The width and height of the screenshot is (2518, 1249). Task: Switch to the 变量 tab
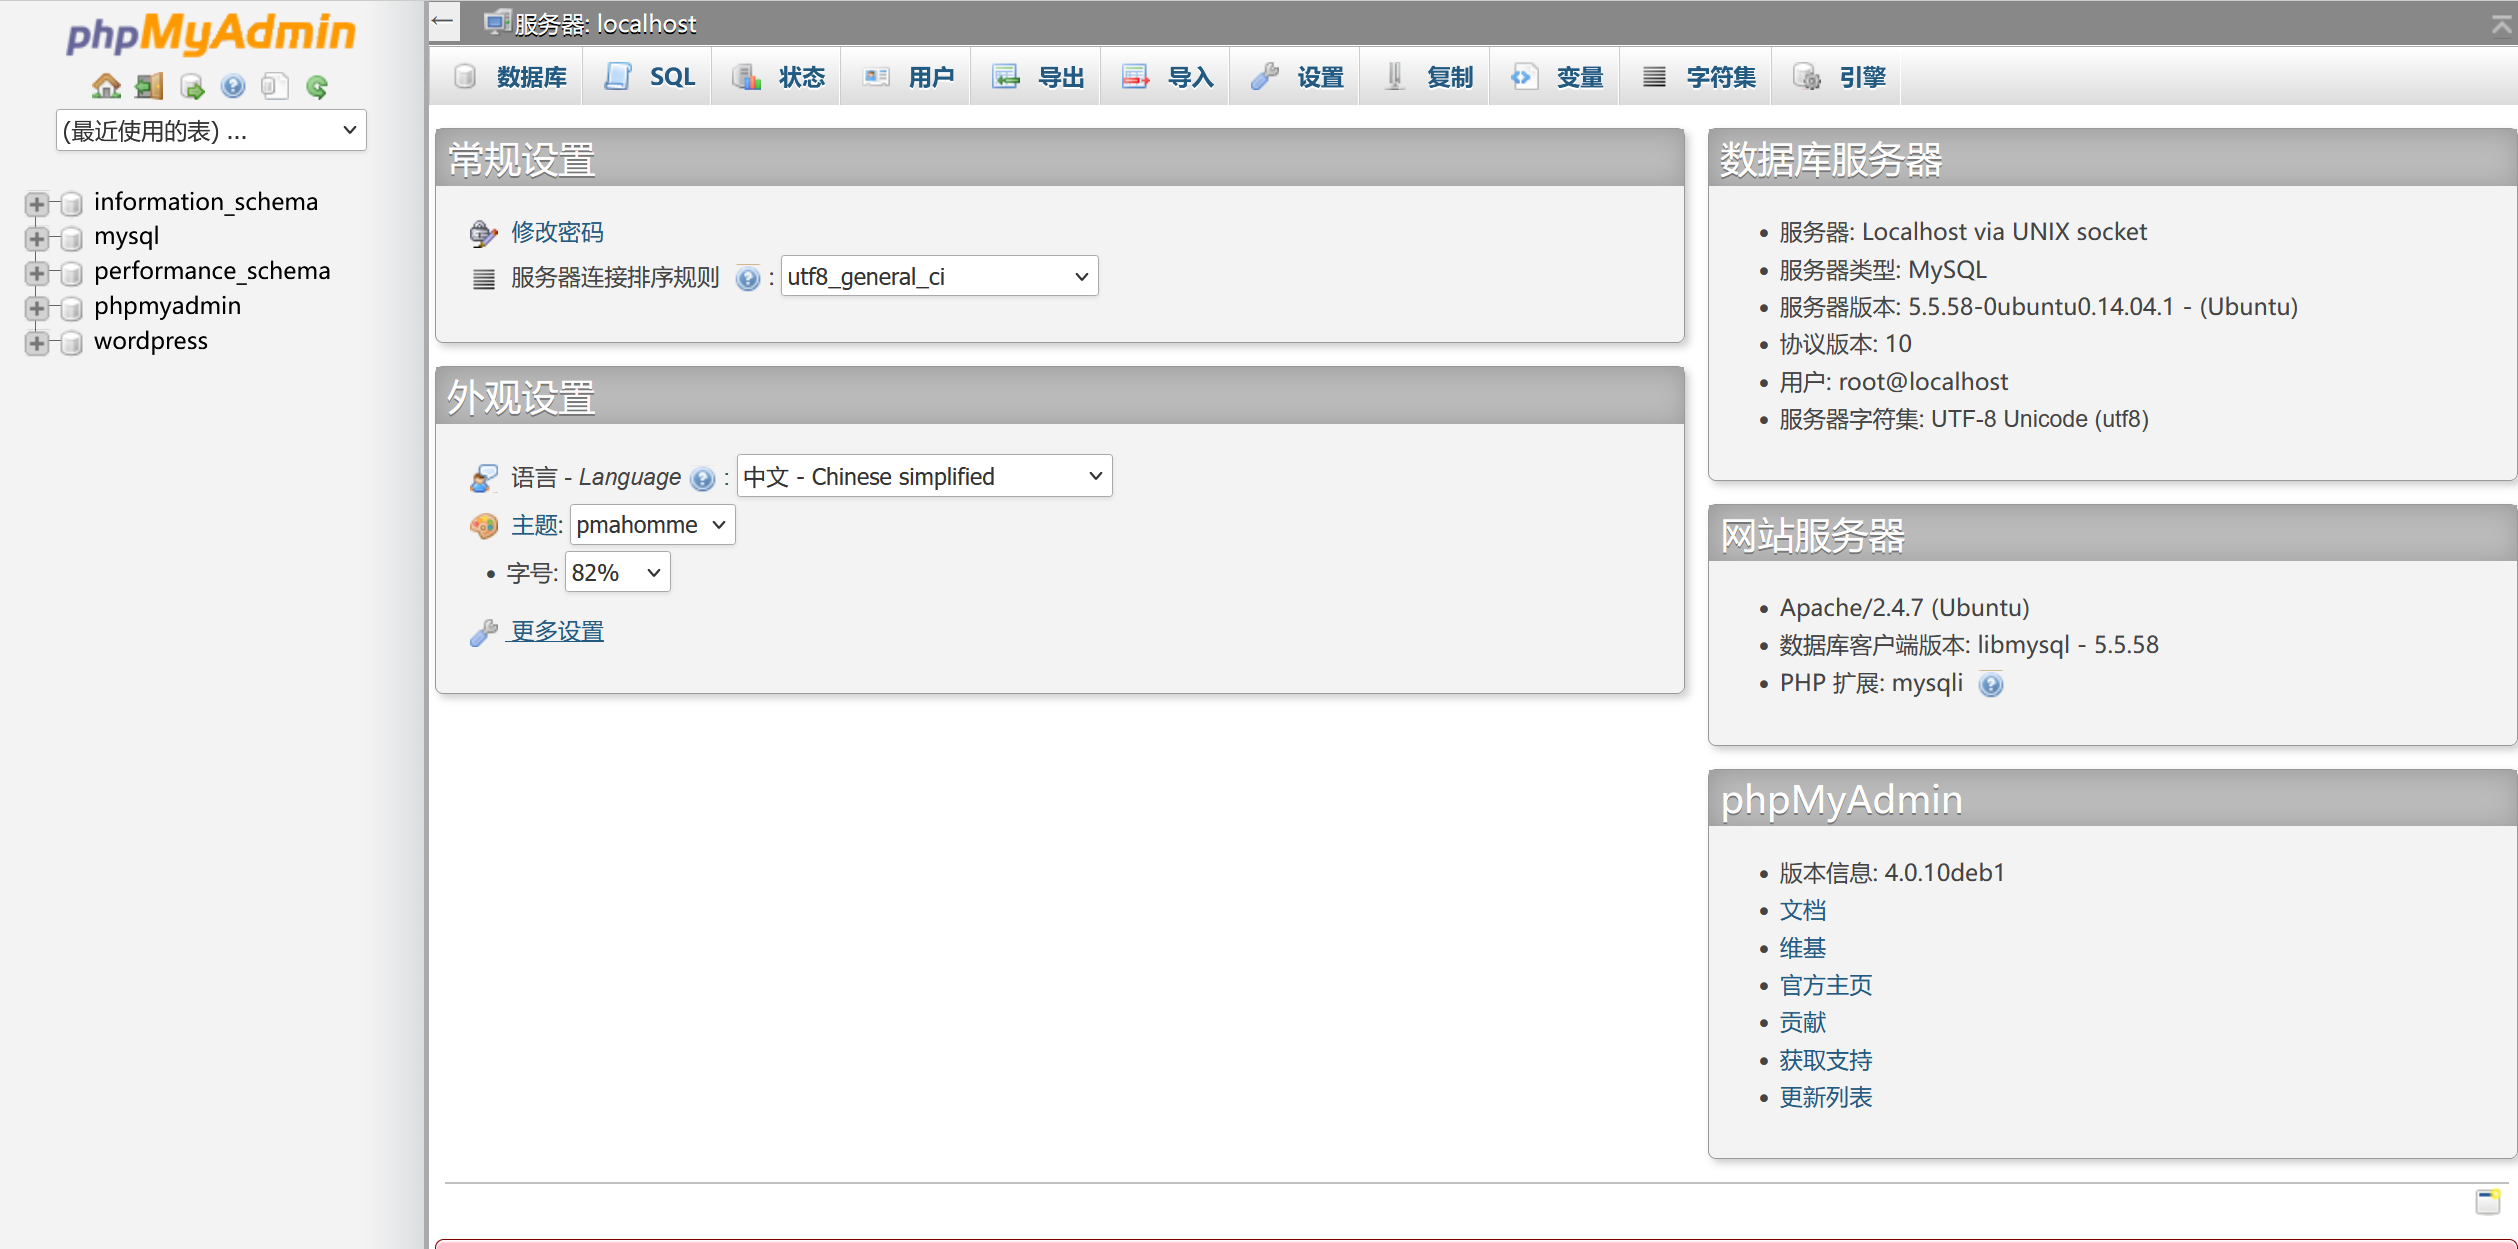(1556, 76)
